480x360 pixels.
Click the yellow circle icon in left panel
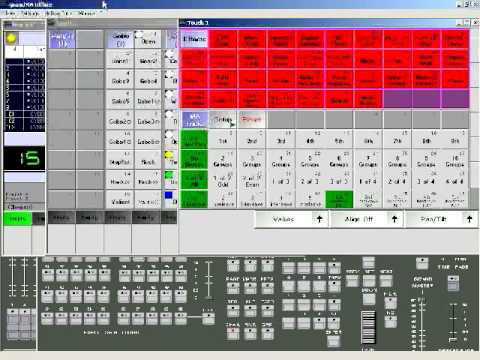(x=11, y=38)
